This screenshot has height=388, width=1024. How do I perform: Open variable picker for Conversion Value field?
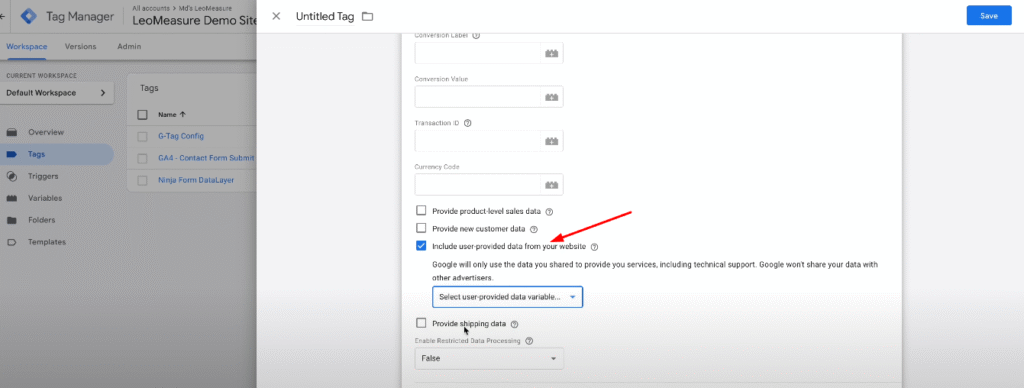coord(552,97)
